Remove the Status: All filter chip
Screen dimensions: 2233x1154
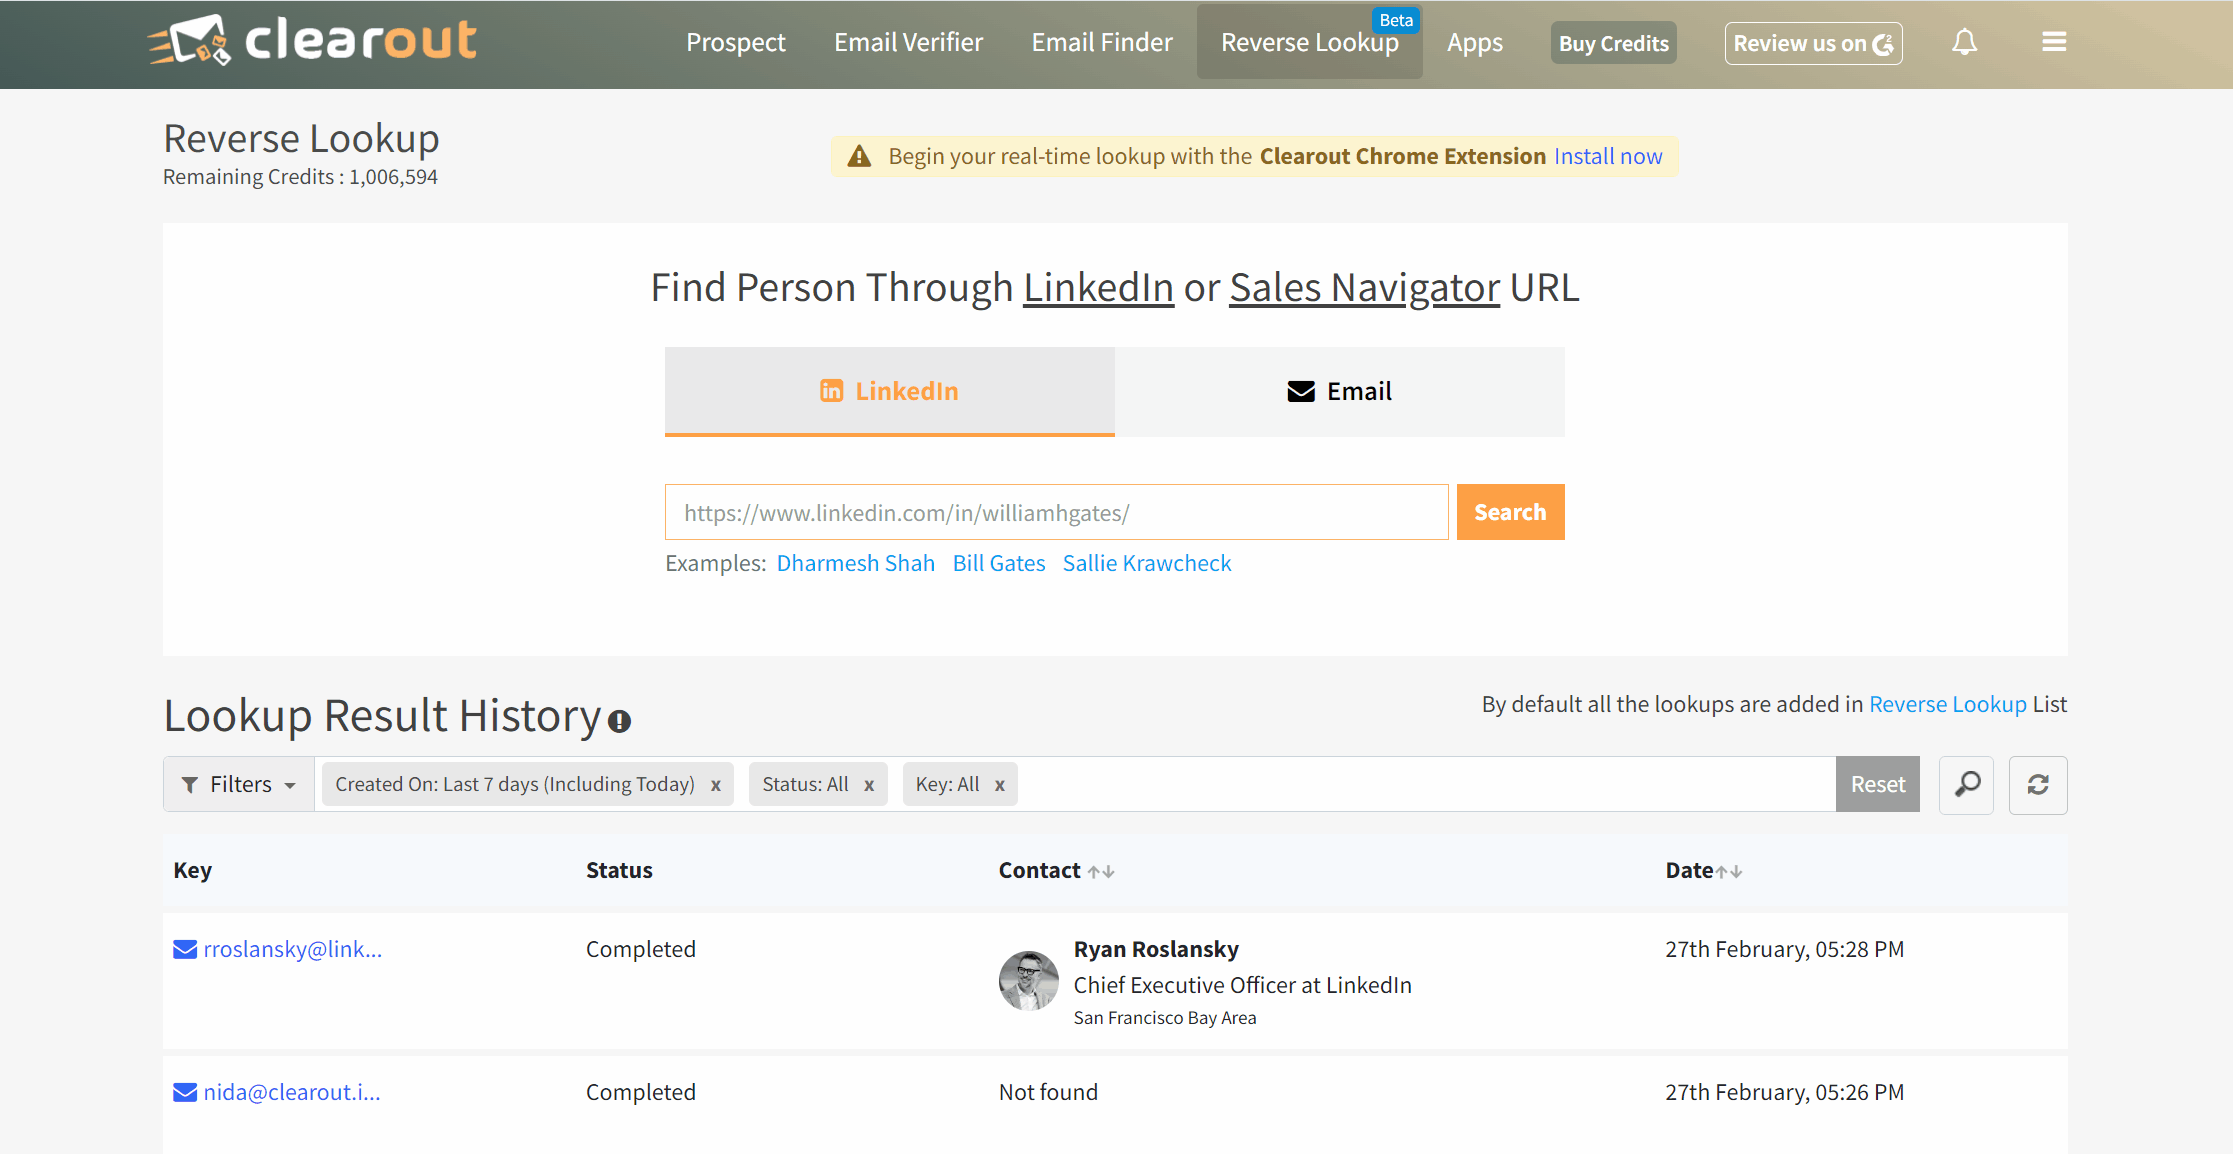click(x=869, y=784)
